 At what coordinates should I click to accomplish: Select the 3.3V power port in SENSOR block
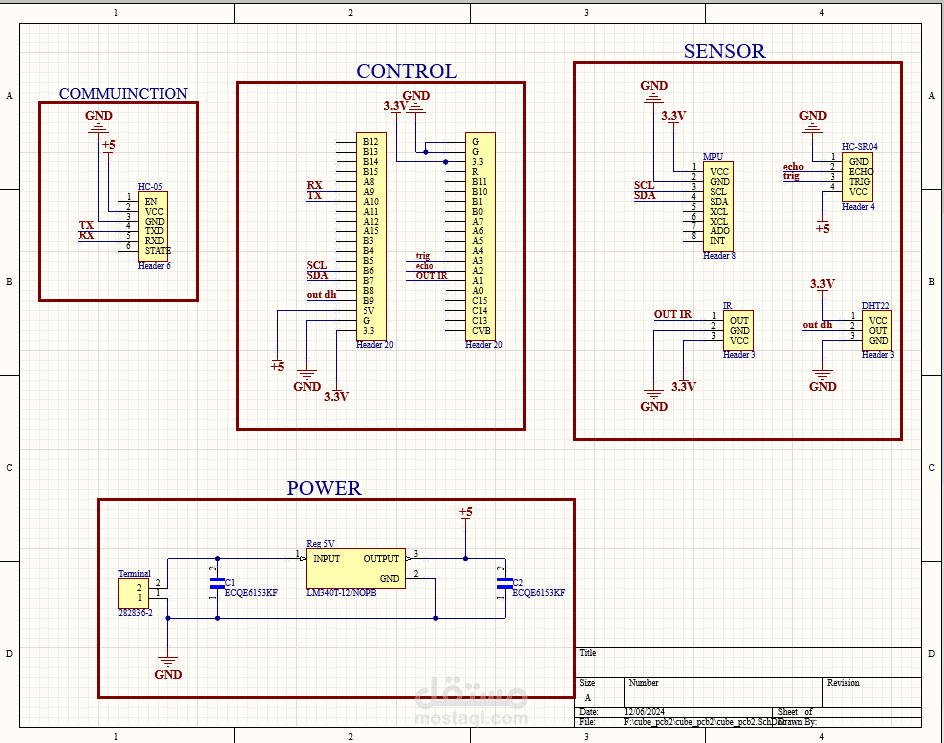click(674, 115)
